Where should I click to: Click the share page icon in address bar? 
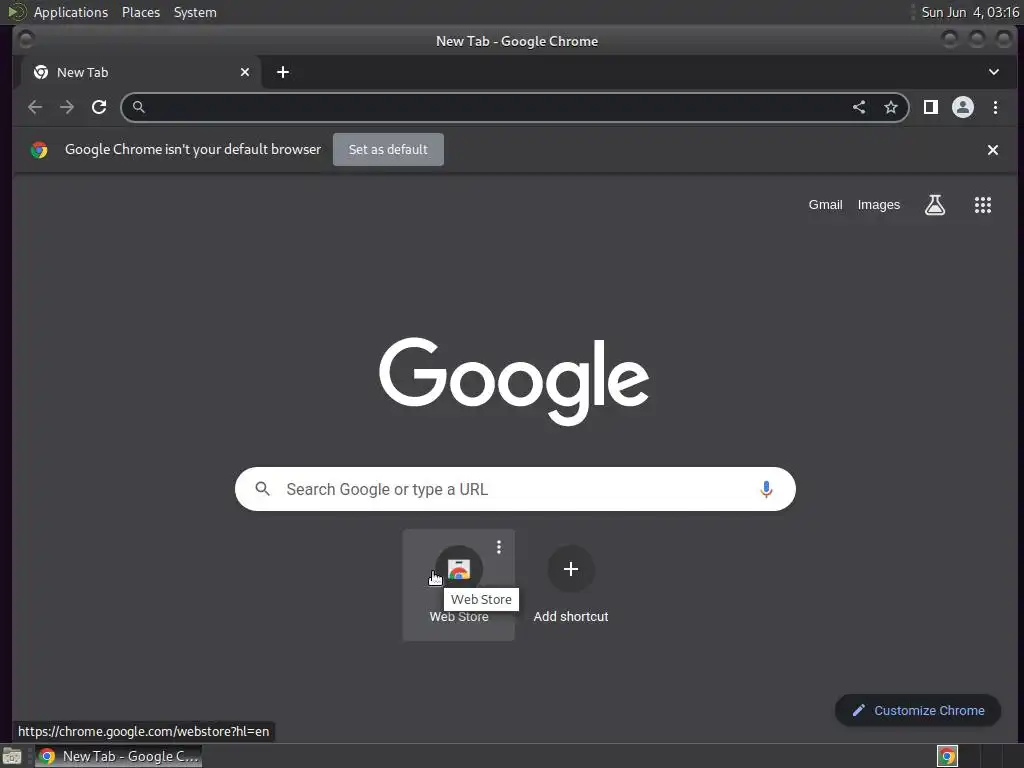(x=859, y=107)
